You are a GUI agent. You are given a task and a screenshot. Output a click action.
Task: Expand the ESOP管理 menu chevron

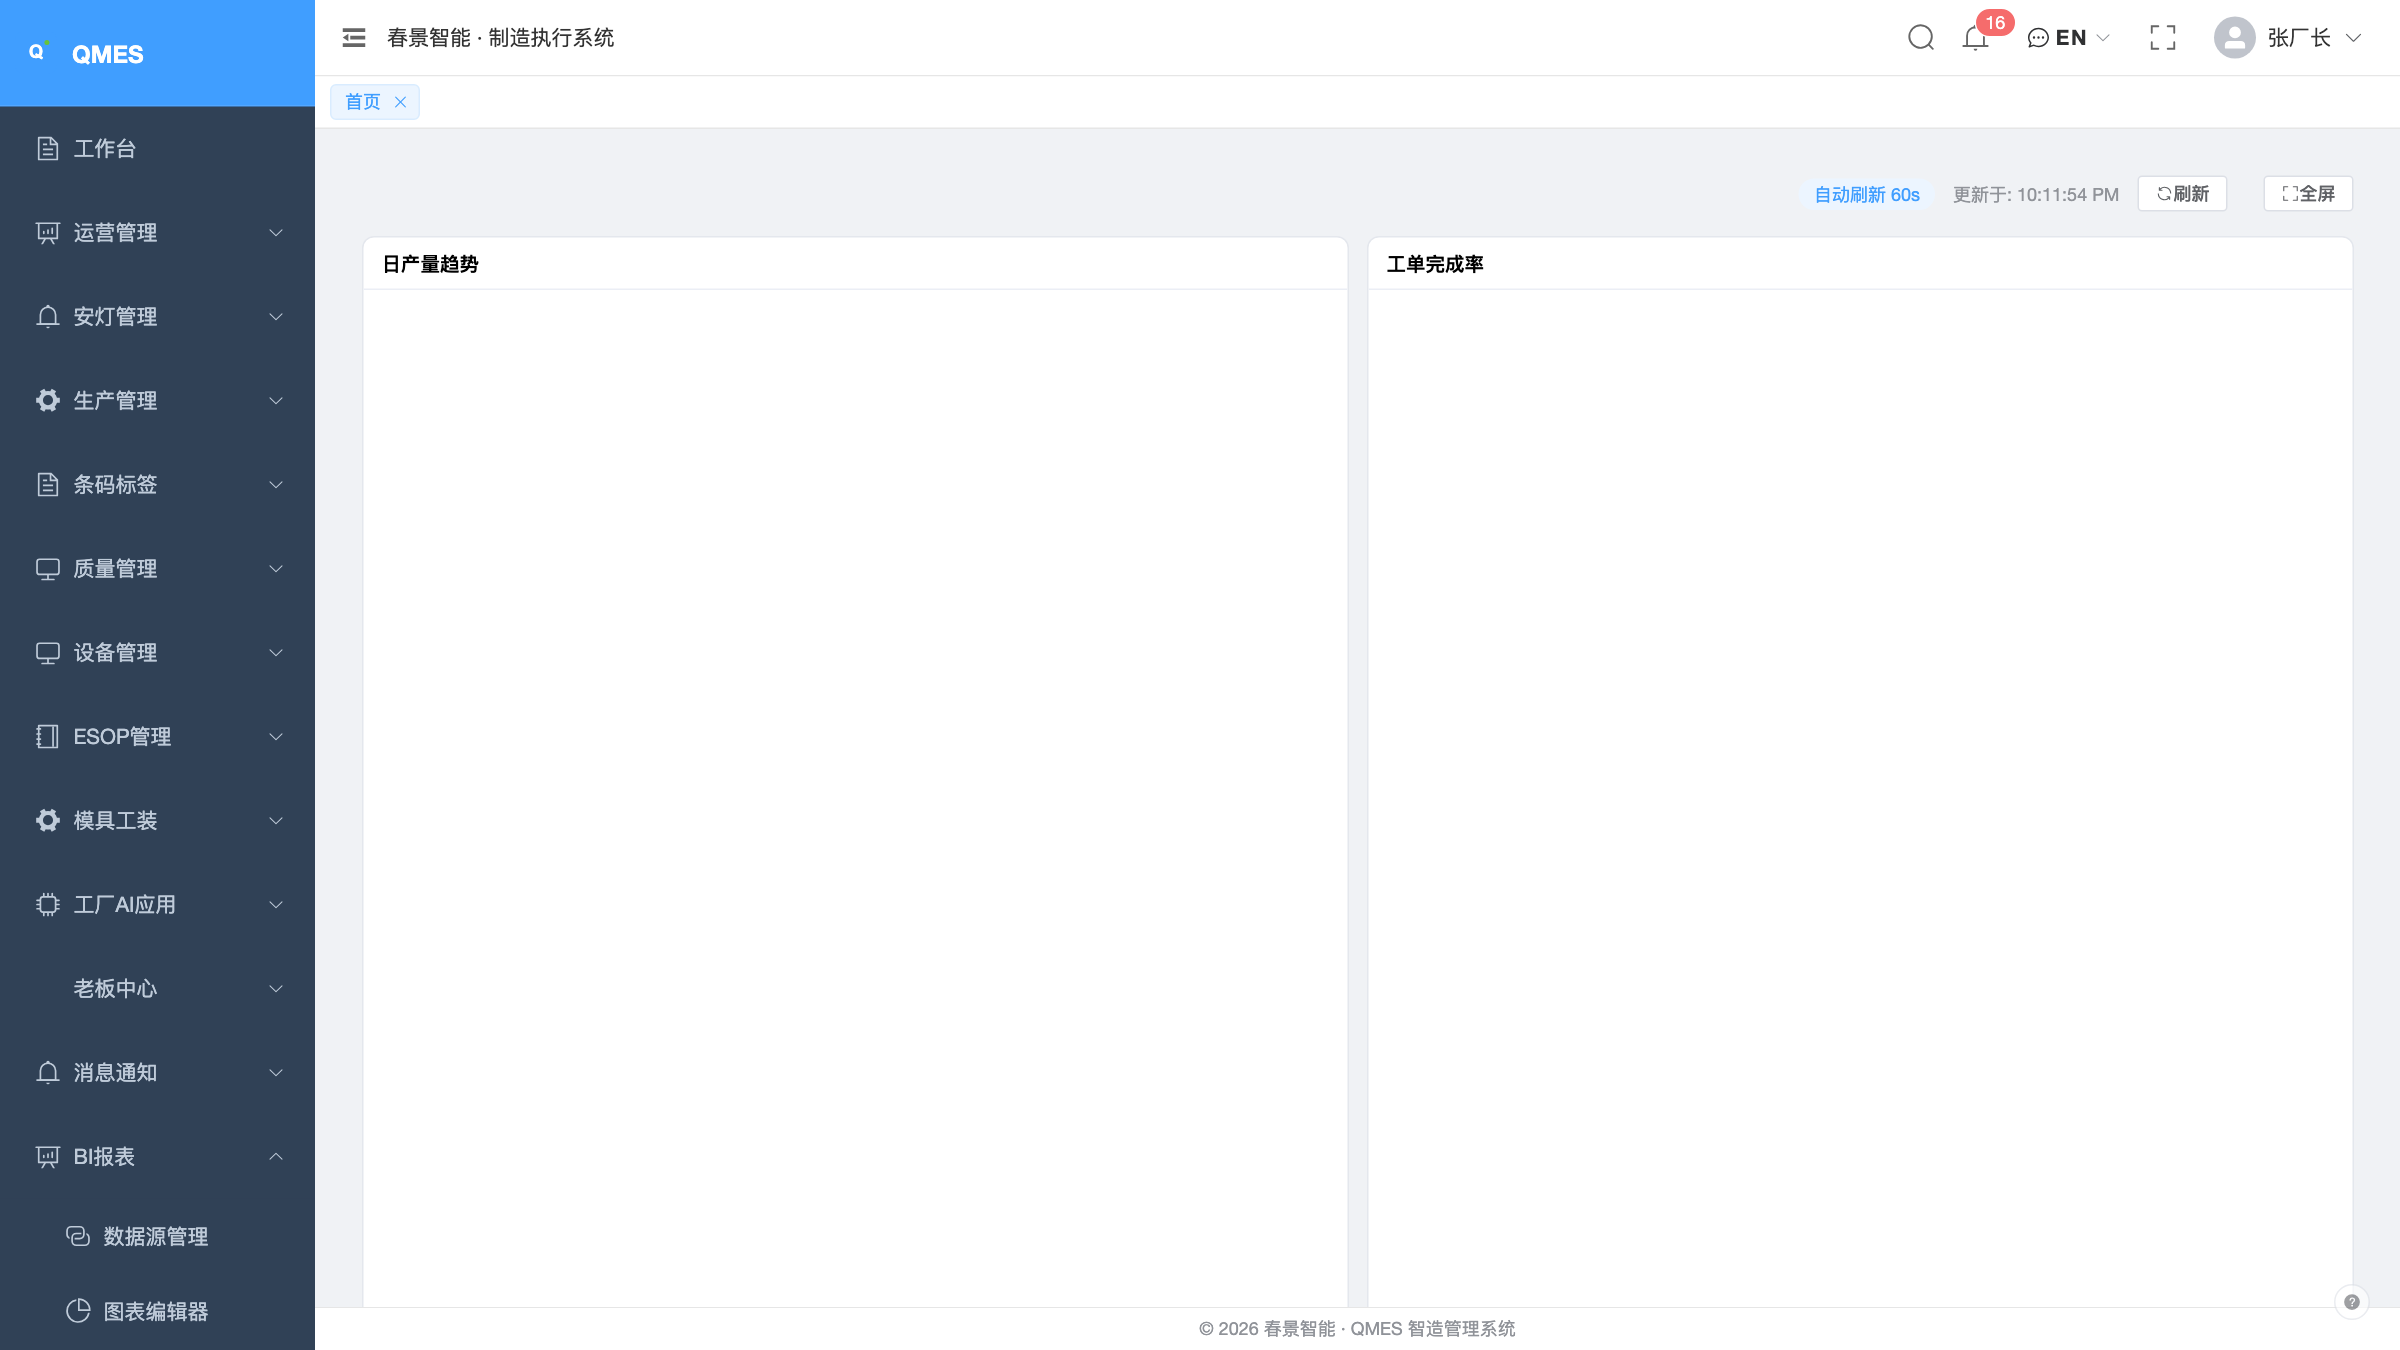point(276,736)
